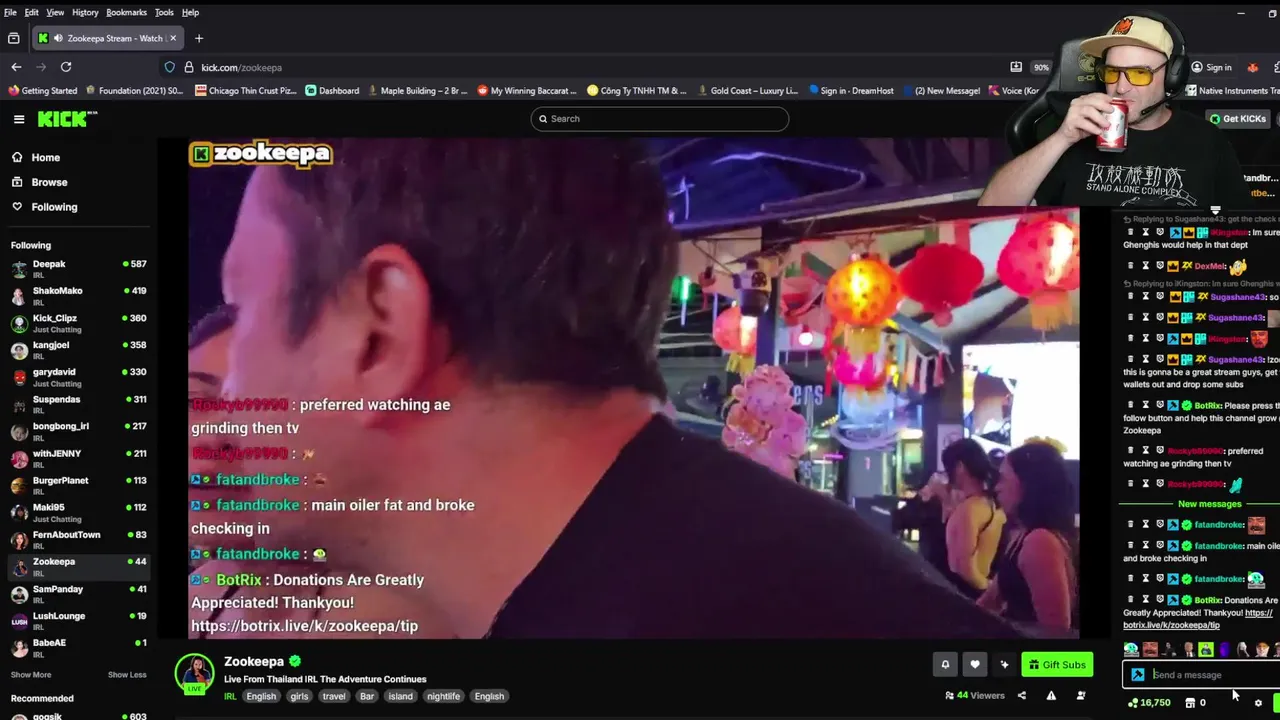Image resolution: width=1280 pixels, height=720 pixels.
Task: Click the travel tag
Action: pos(334,696)
